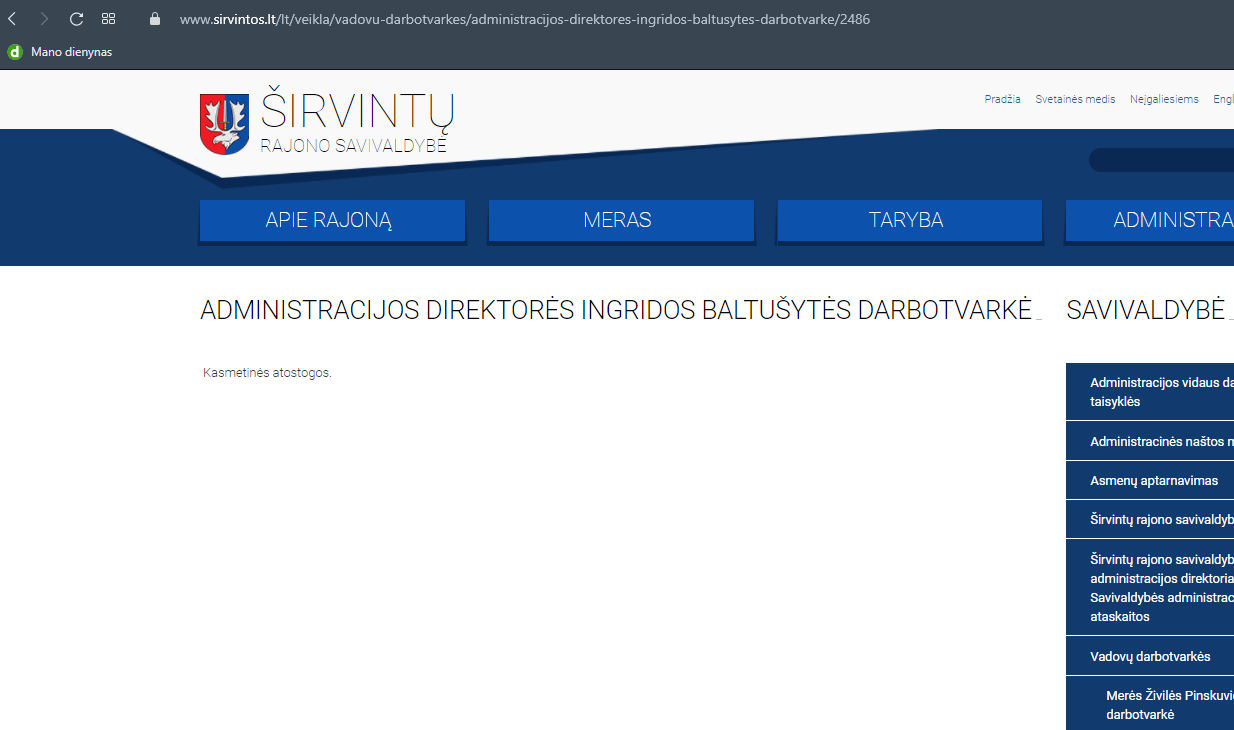Screen dimensions: 1234x730
Task: Open the APIE RAJONĄ menu
Action: coord(332,221)
